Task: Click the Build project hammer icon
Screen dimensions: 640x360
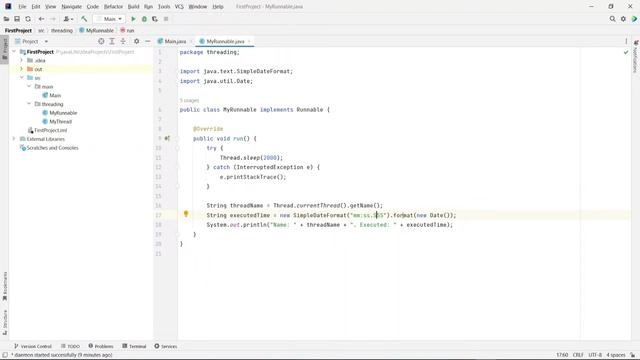Action: [x=84, y=19]
